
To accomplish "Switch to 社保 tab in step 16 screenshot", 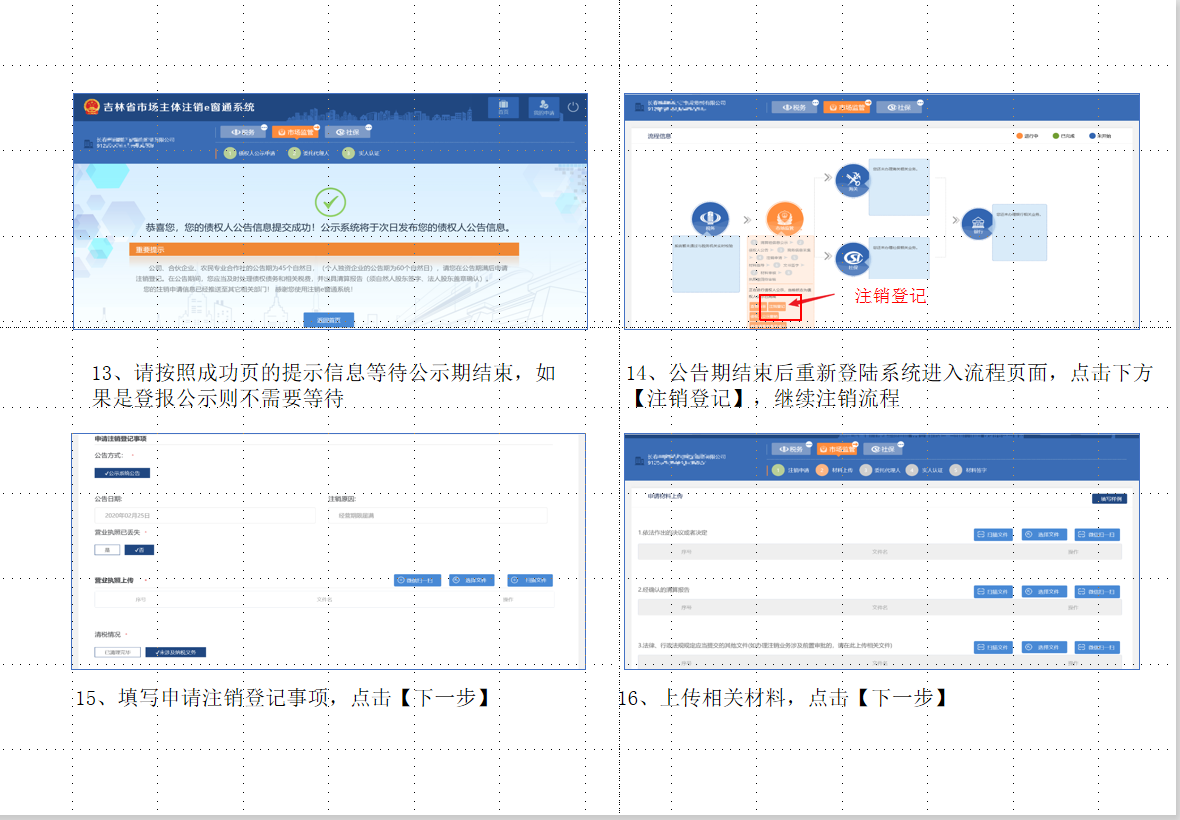I will (883, 449).
